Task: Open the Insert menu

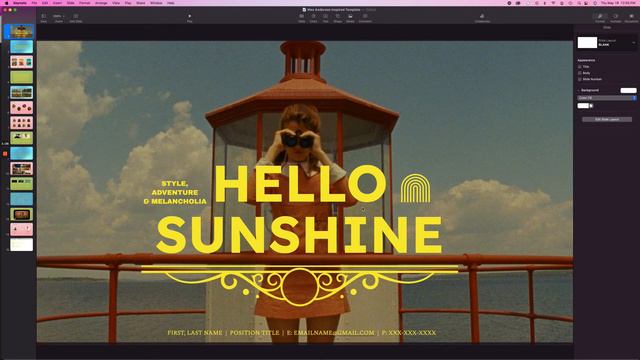Action: [57, 3]
